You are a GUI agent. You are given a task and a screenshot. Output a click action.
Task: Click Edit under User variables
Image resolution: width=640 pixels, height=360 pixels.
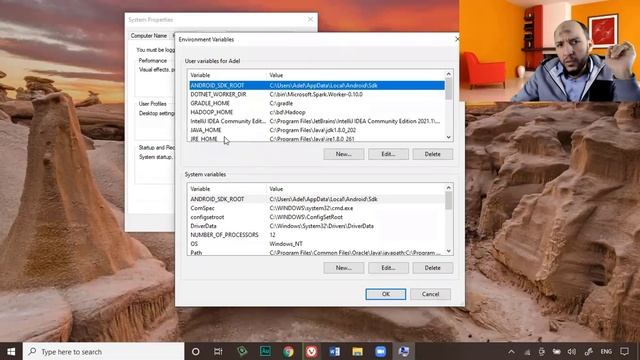pos(388,154)
